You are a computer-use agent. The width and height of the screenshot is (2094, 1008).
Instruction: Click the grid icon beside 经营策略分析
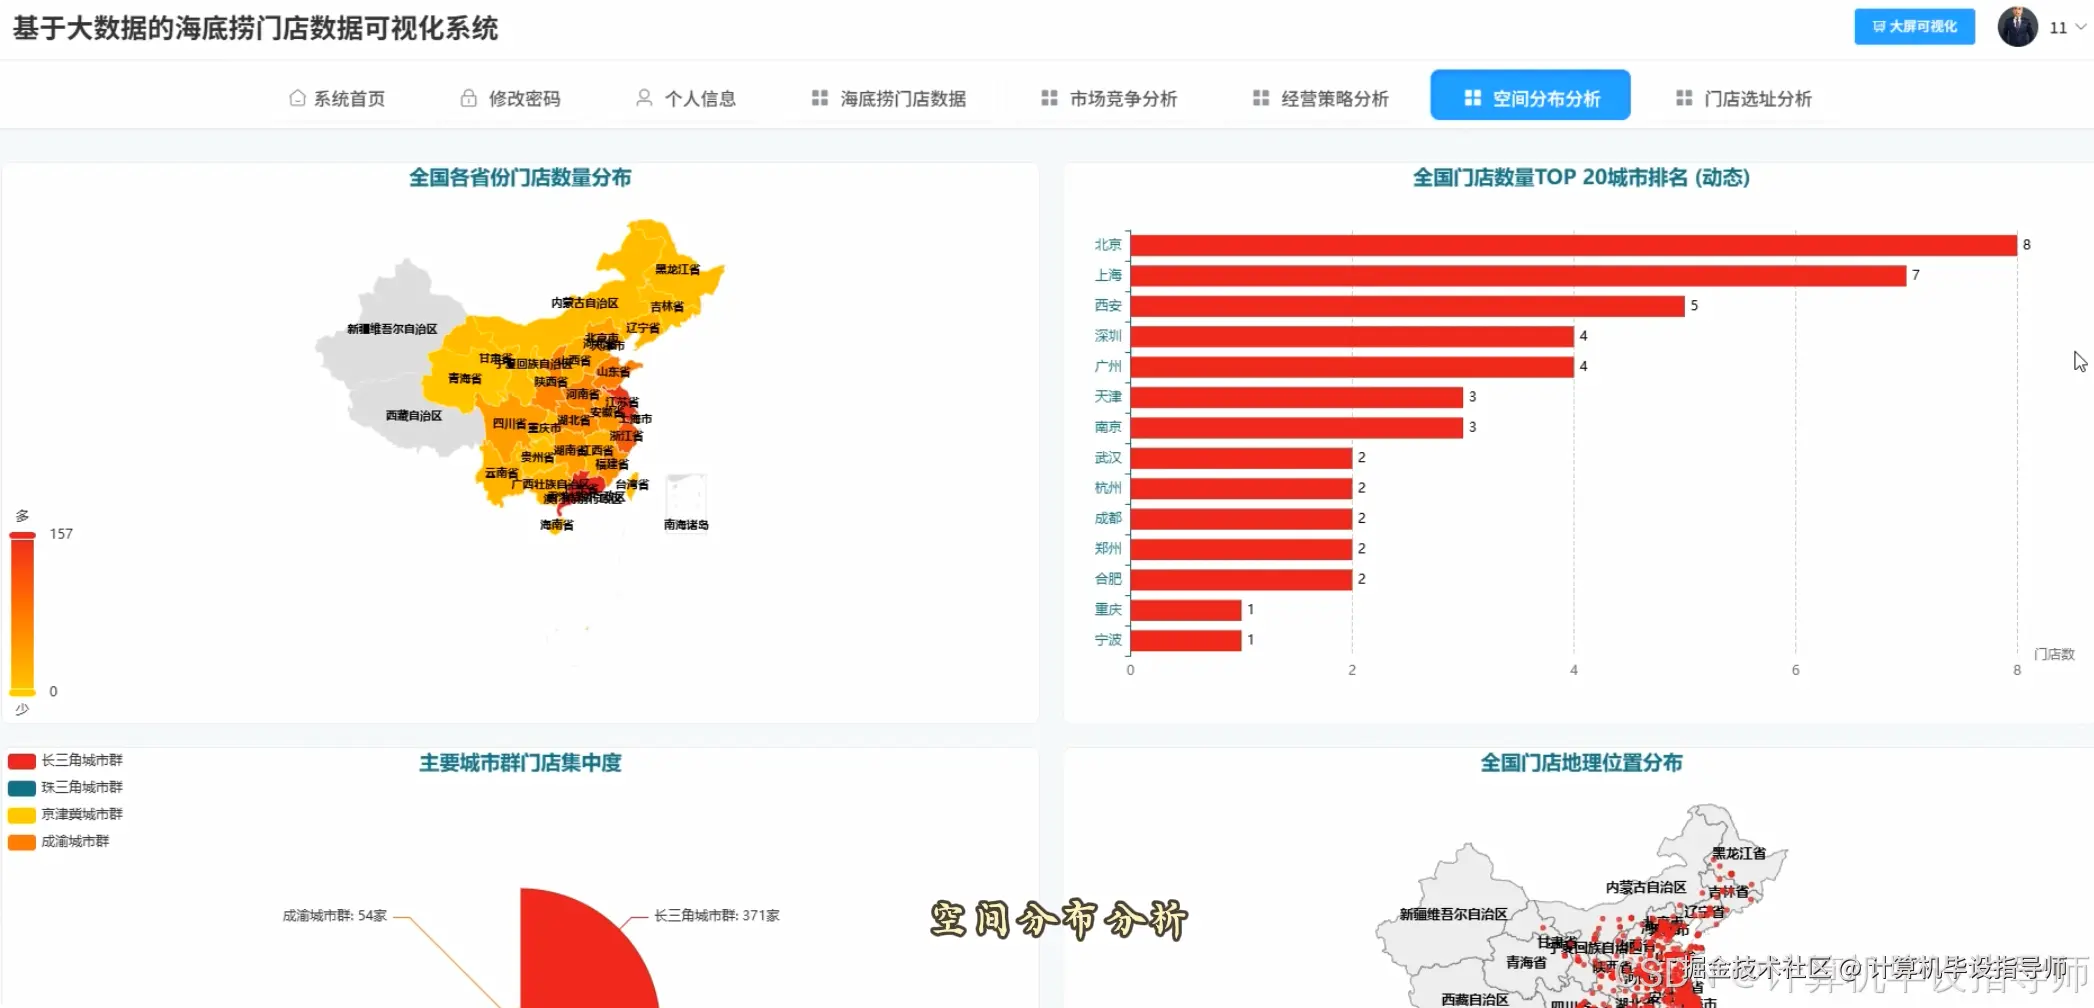point(1259,97)
